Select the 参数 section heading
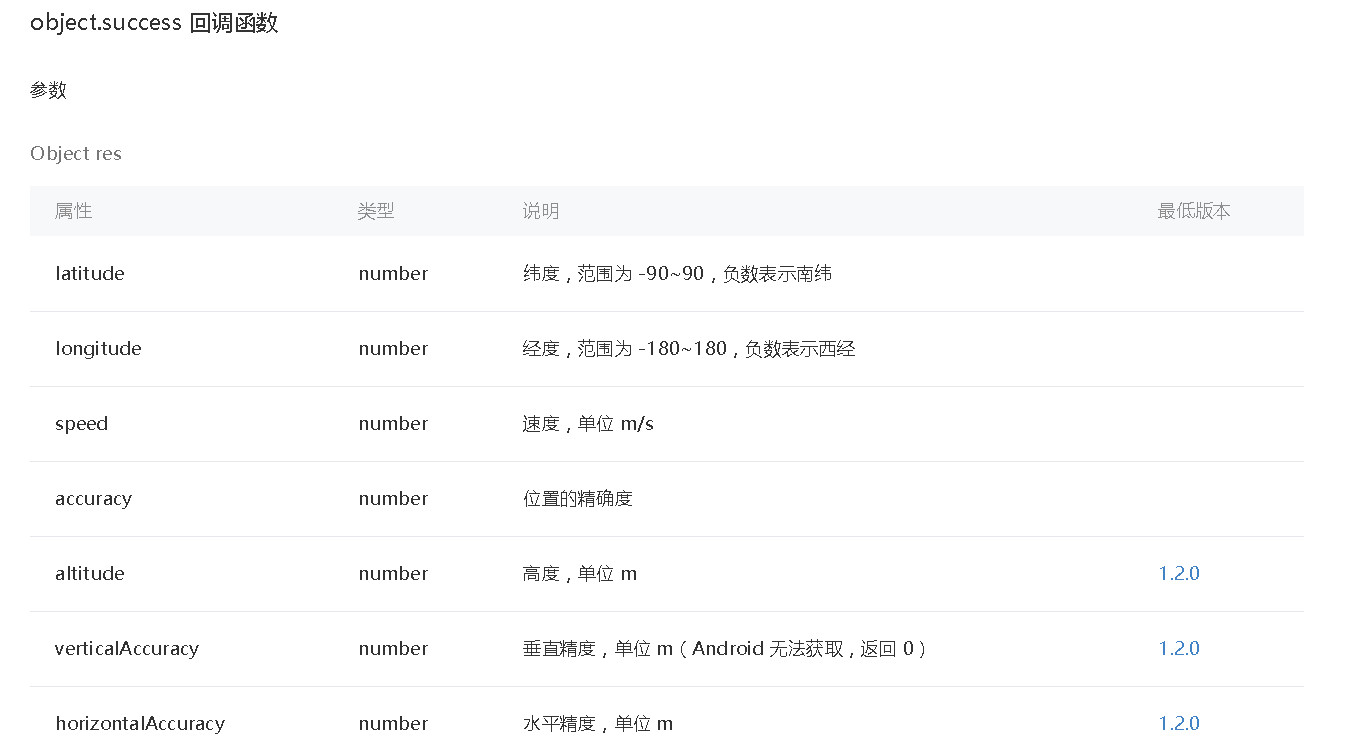The image size is (1346, 749). coord(48,90)
